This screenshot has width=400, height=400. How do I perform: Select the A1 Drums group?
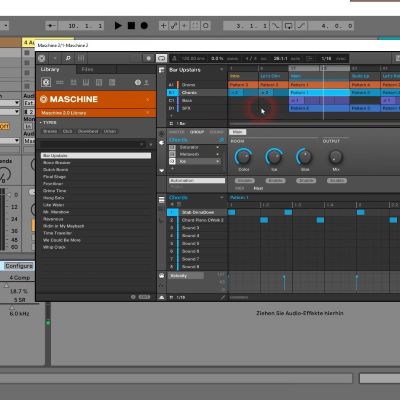tap(197, 85)
